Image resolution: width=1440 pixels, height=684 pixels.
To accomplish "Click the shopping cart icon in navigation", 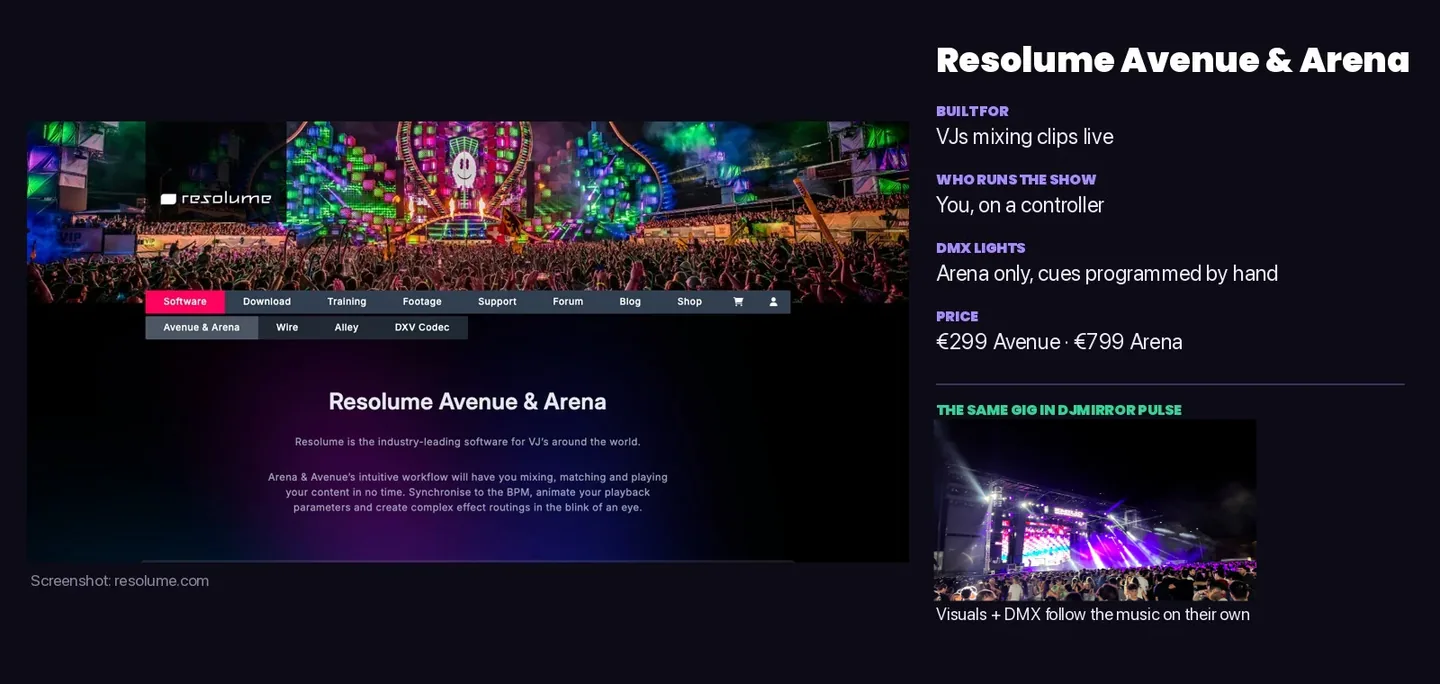I will 738,301.
